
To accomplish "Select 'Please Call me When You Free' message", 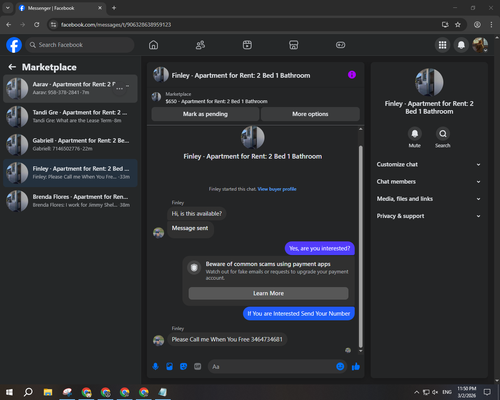I will point(227,339).
